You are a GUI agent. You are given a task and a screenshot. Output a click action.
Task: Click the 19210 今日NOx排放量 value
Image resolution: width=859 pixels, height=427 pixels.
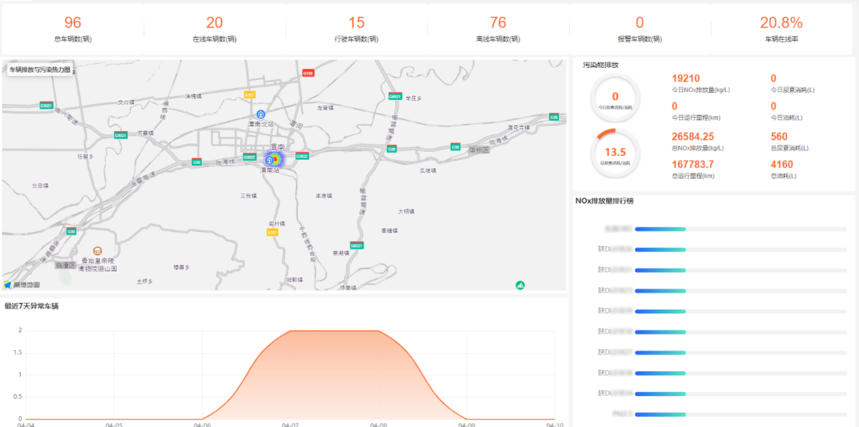[686, 78]
